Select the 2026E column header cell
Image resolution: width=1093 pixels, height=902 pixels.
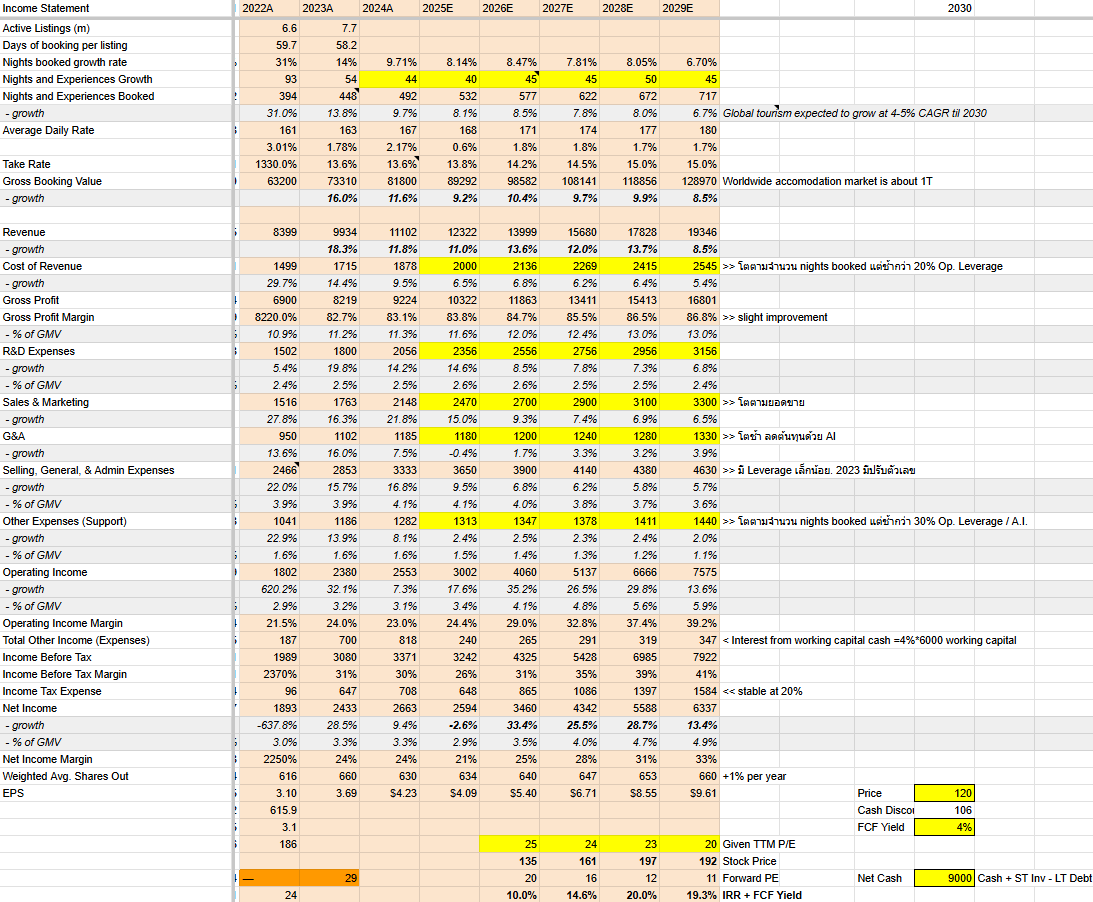click(x=509, y=8)
